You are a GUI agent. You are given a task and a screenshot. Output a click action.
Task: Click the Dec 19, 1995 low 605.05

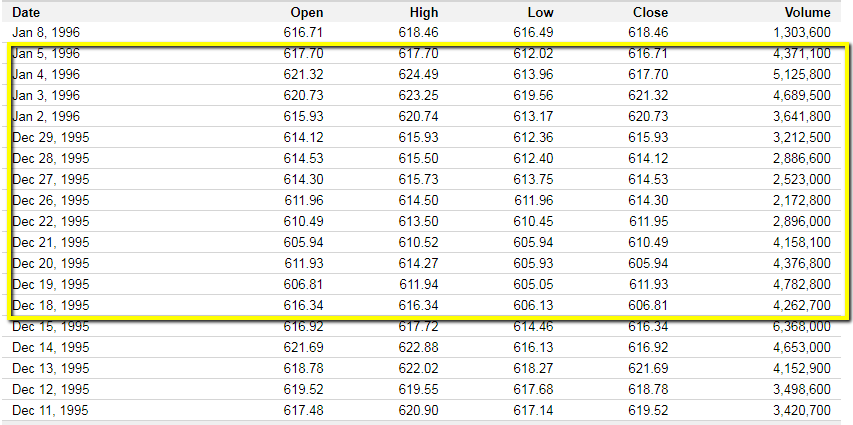533,285
